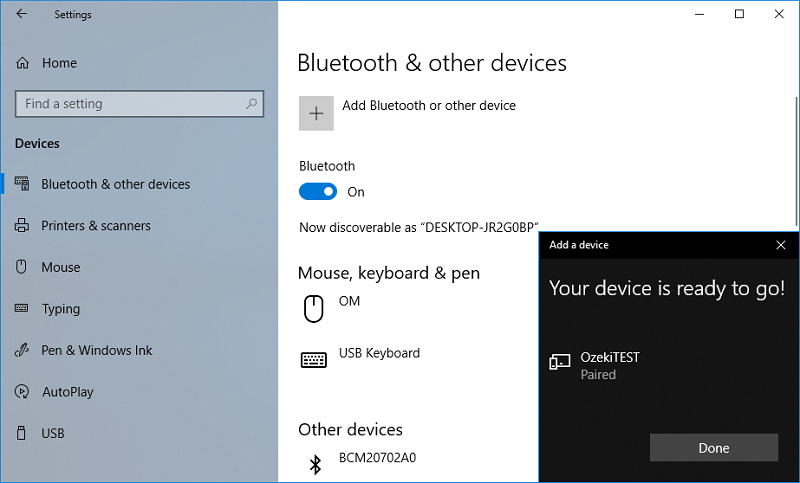Click the Find a setting field
The width and height of the screenshot is (800, 483).
139,104
